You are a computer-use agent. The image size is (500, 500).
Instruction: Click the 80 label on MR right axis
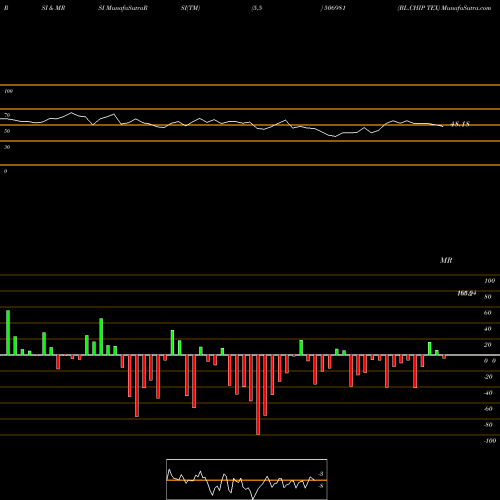pos(488,297)
